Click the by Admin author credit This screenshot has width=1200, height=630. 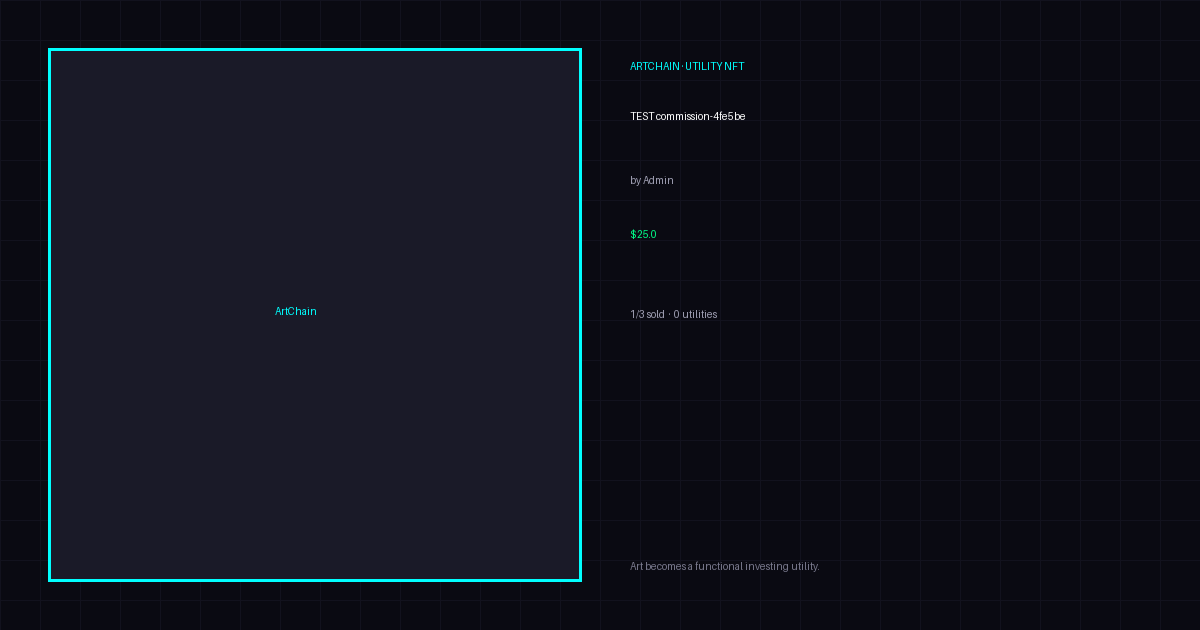[652, 181]
